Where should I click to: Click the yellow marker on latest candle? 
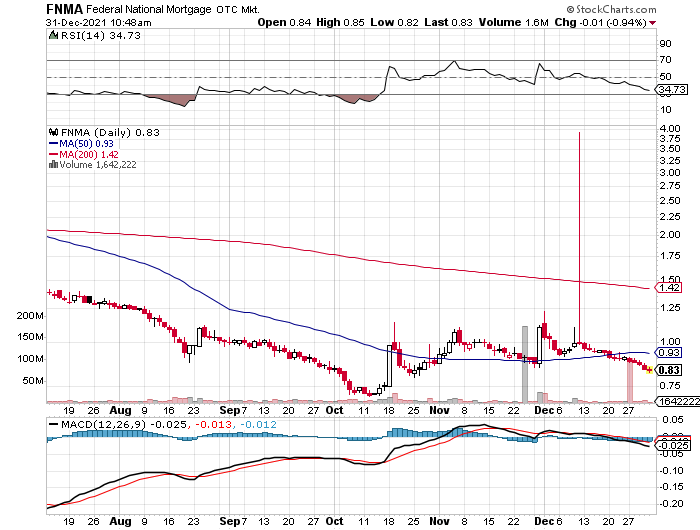[649, 370]
